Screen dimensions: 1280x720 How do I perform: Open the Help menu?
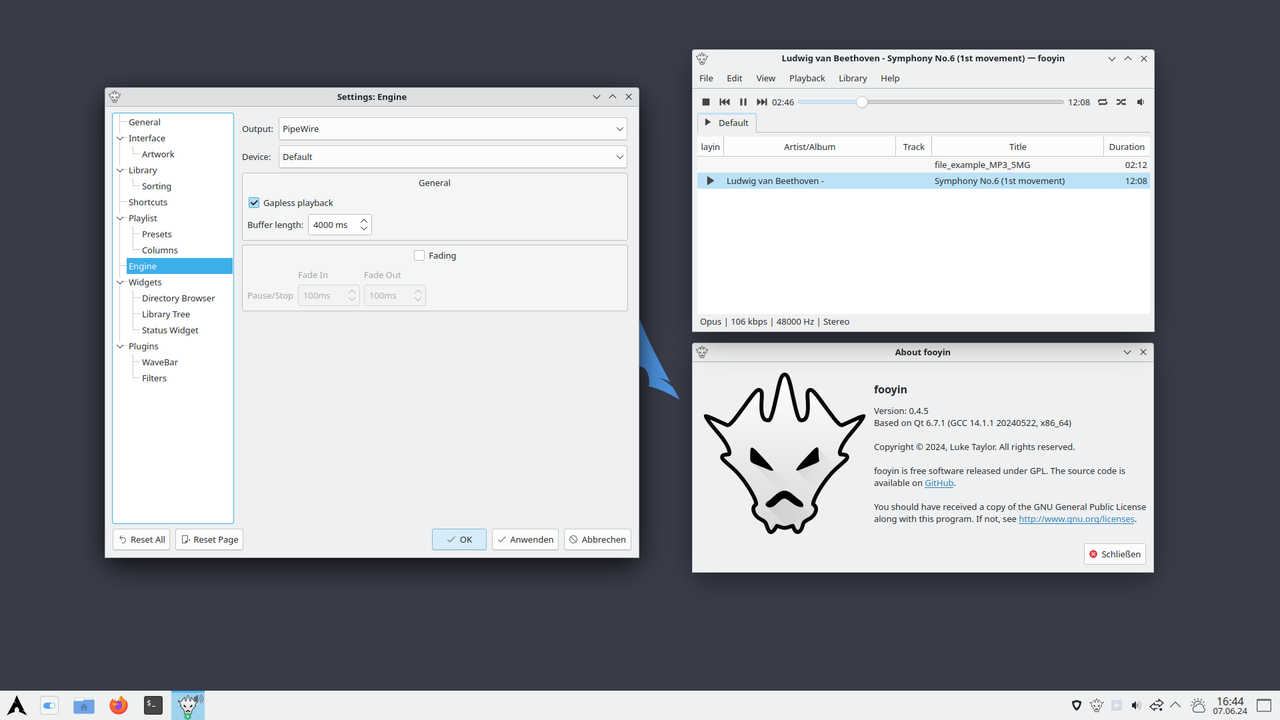(x=890, y=78)
